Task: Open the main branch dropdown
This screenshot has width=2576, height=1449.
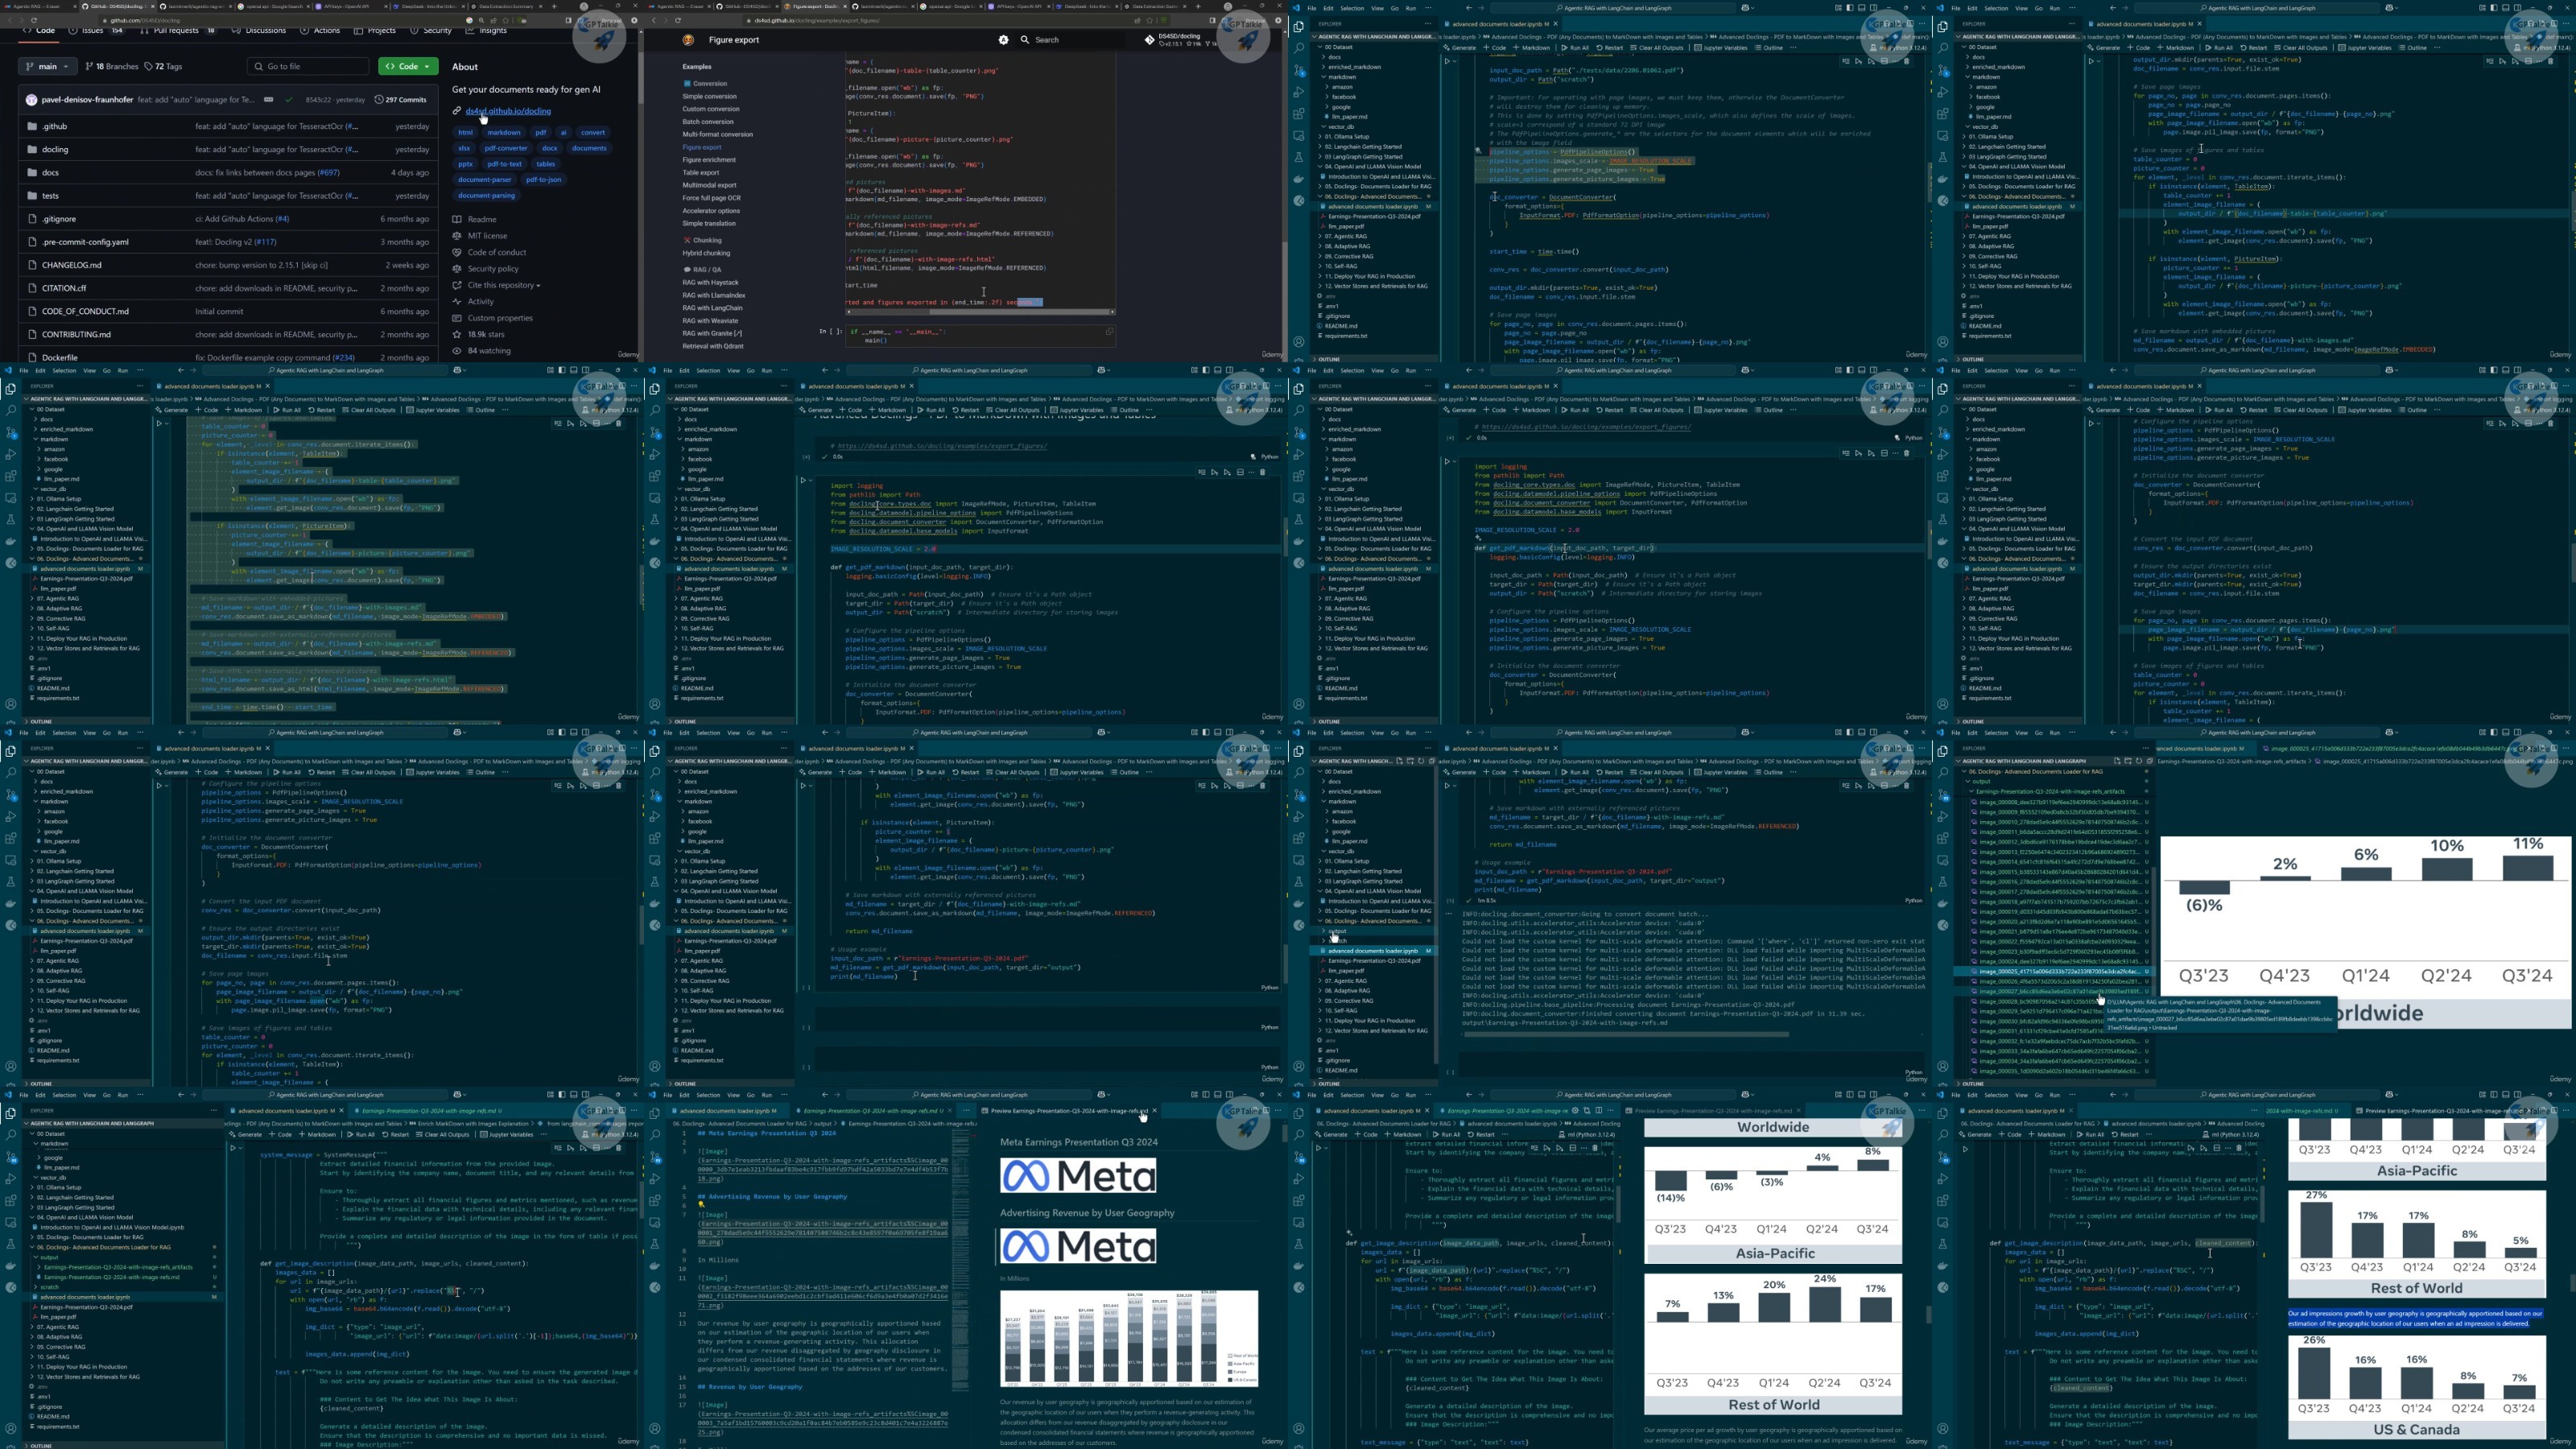Action: point(47,66)
